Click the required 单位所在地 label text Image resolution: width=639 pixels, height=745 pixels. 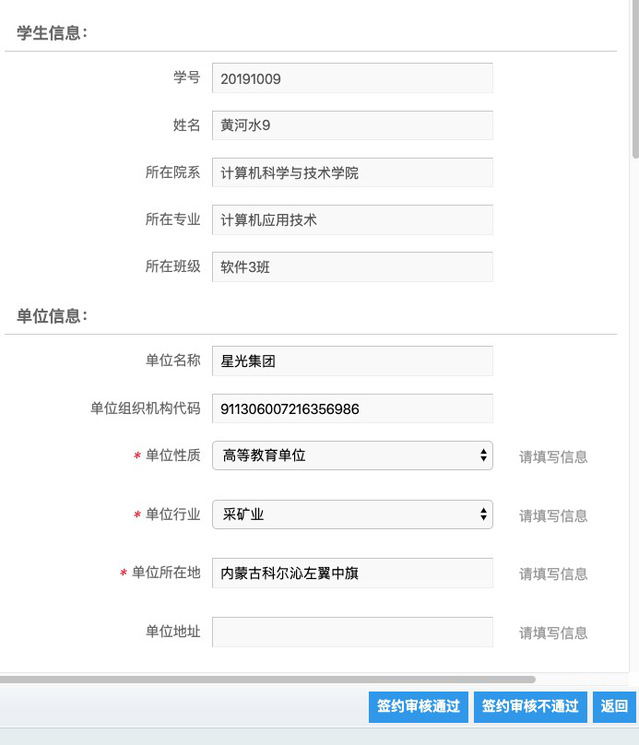(x=166, y=573)
